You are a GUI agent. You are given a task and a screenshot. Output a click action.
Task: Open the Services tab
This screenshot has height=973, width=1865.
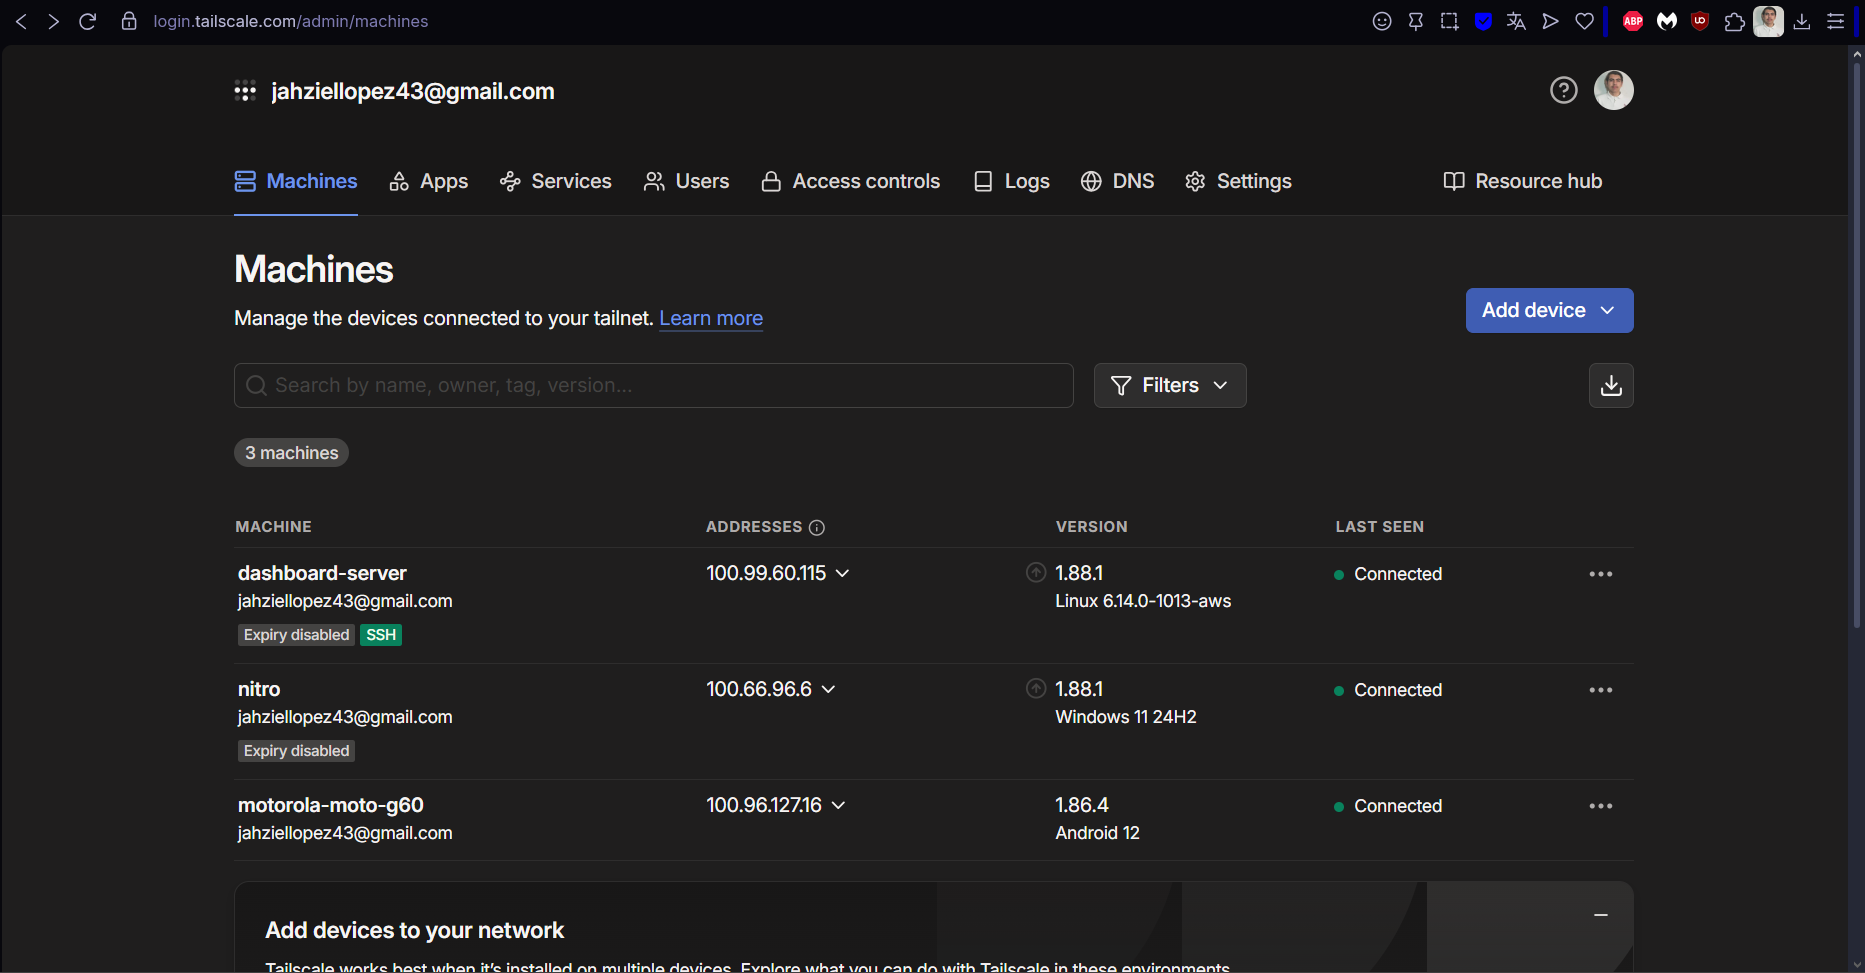point(556,181)
